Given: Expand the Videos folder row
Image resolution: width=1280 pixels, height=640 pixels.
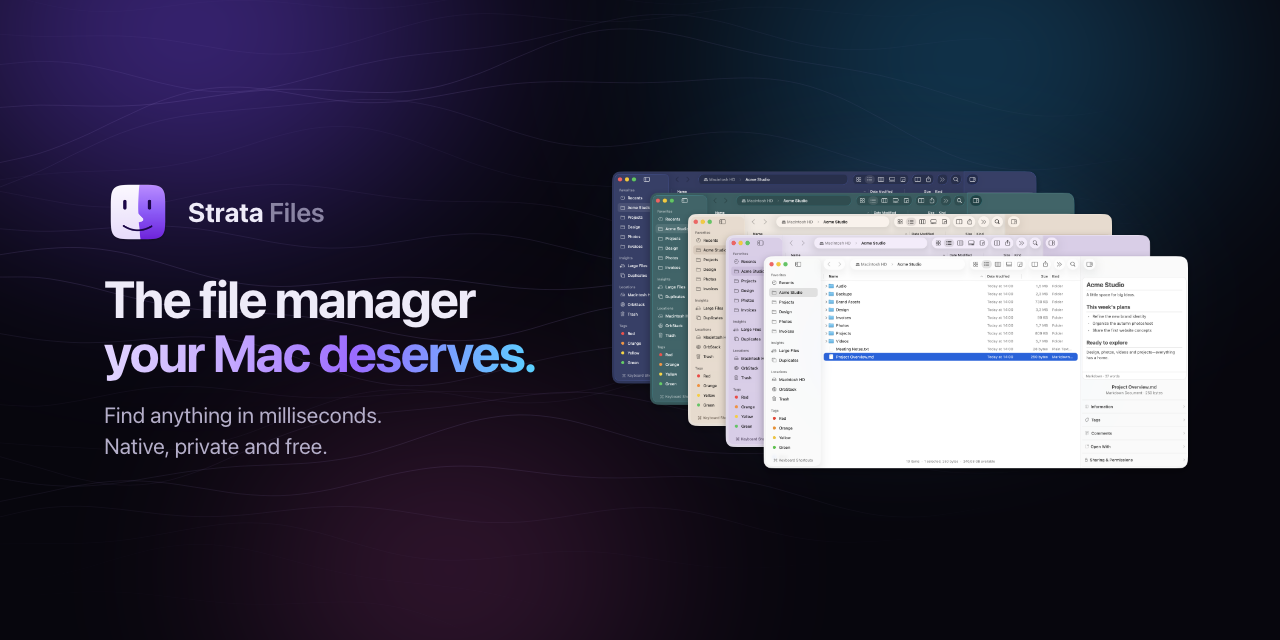Looking at the screenshot, I should pos(827,341).
